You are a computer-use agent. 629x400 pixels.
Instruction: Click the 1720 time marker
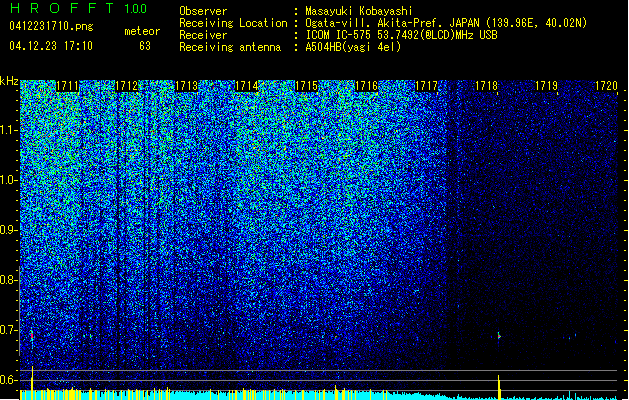pos(606,86)
